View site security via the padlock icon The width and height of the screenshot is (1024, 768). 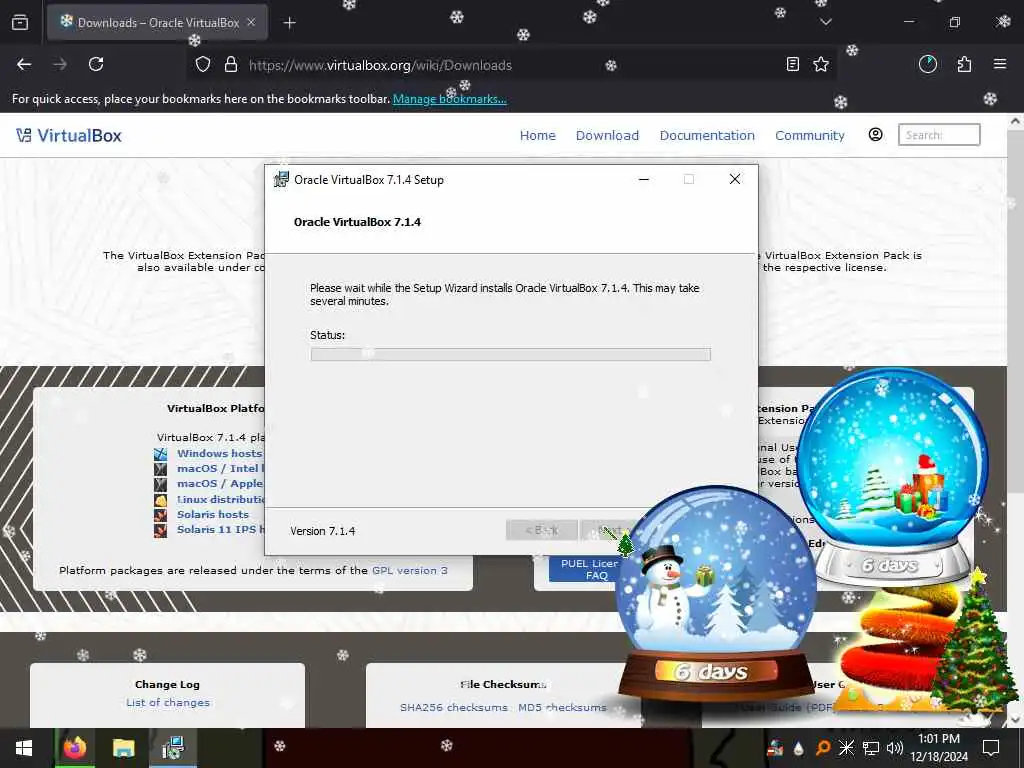click(231, 64)
